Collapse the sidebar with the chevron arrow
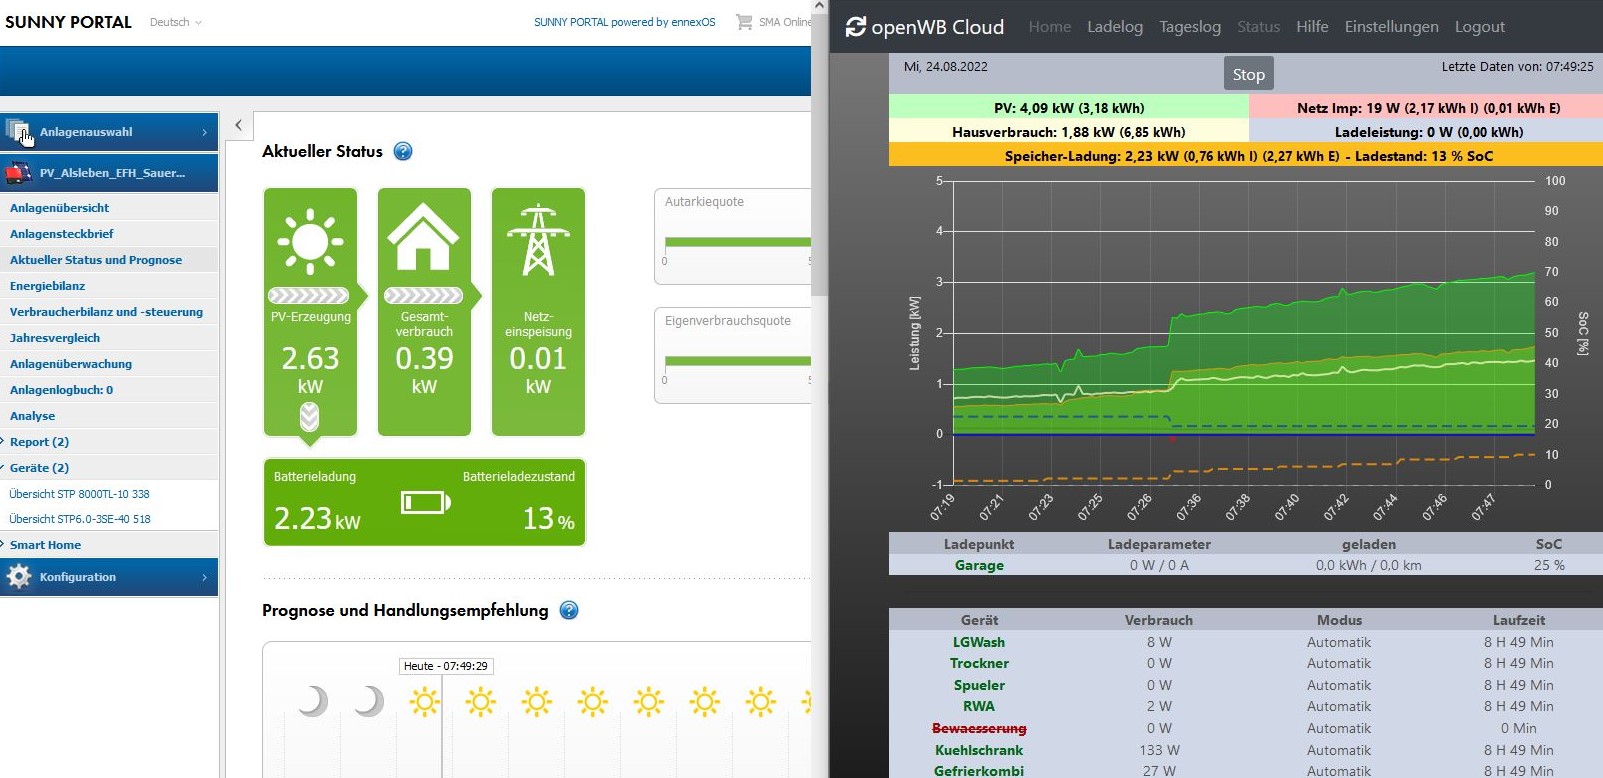 pyautogui.click(x=238, y=125)
